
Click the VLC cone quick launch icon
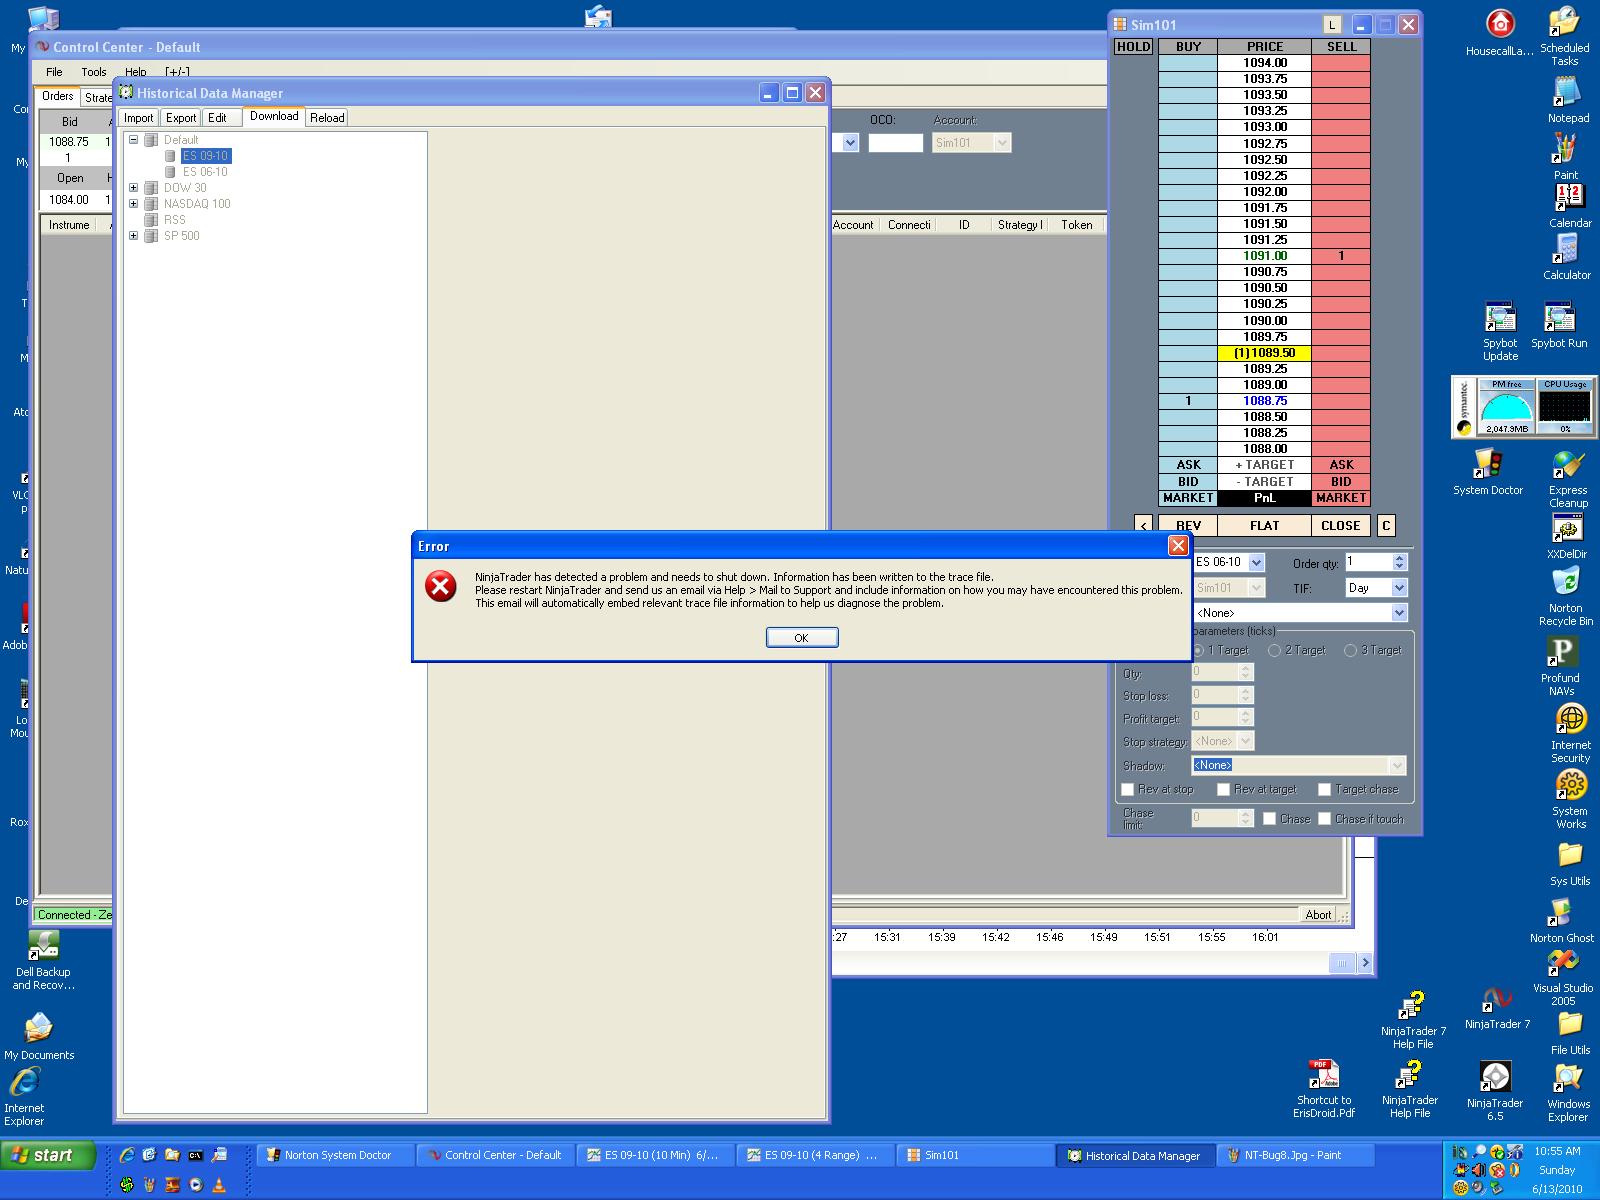click(219, 1185)
